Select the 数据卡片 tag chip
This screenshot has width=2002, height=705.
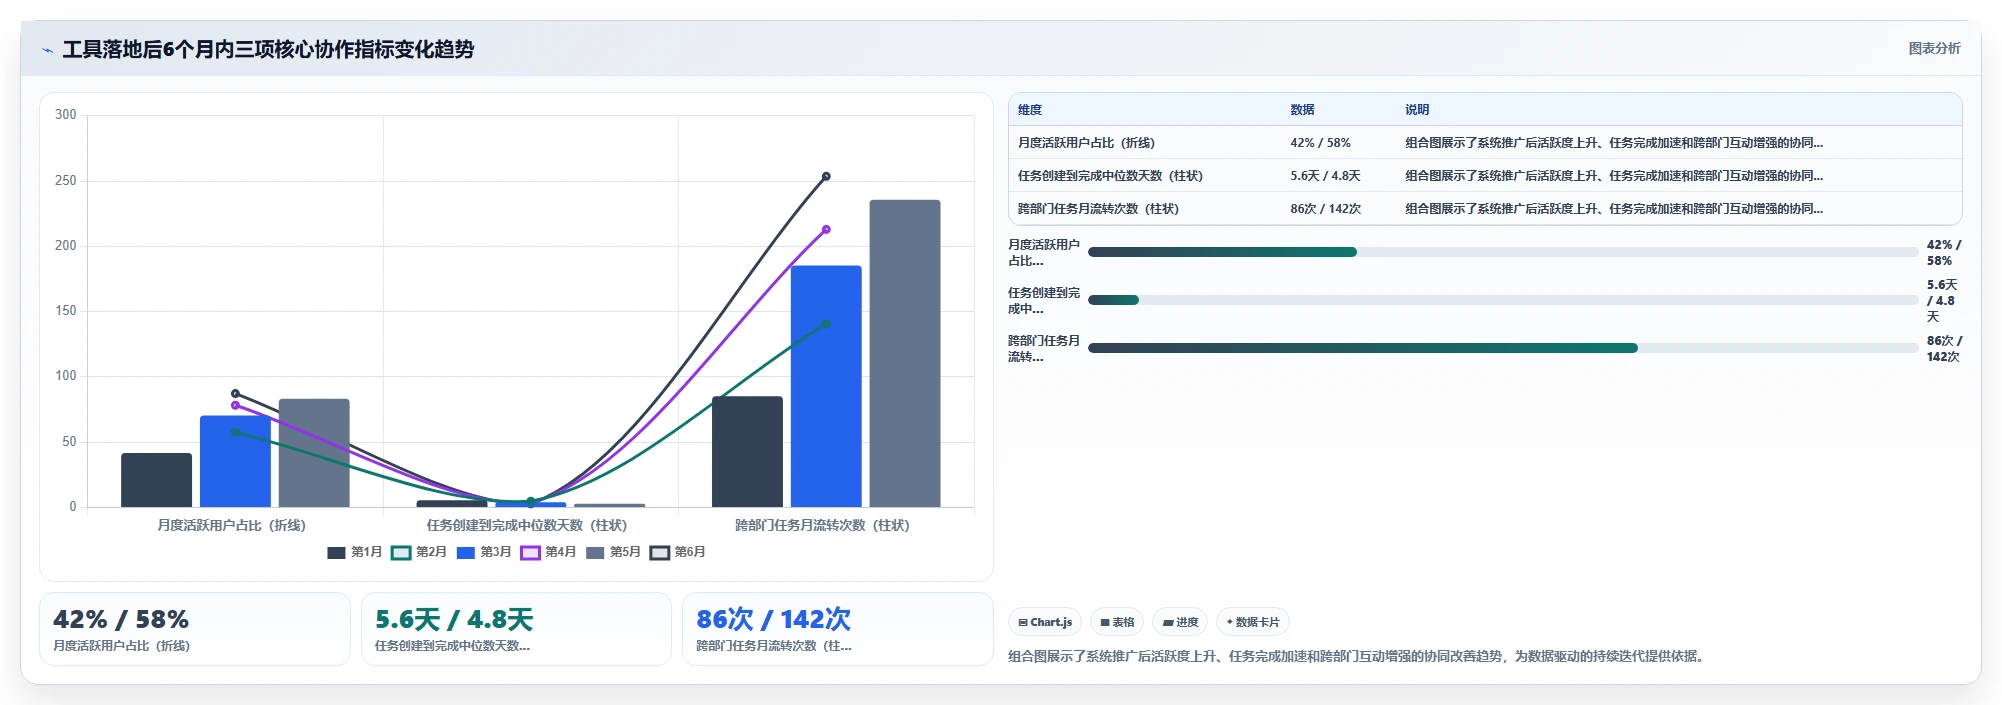click(1253, 622)
